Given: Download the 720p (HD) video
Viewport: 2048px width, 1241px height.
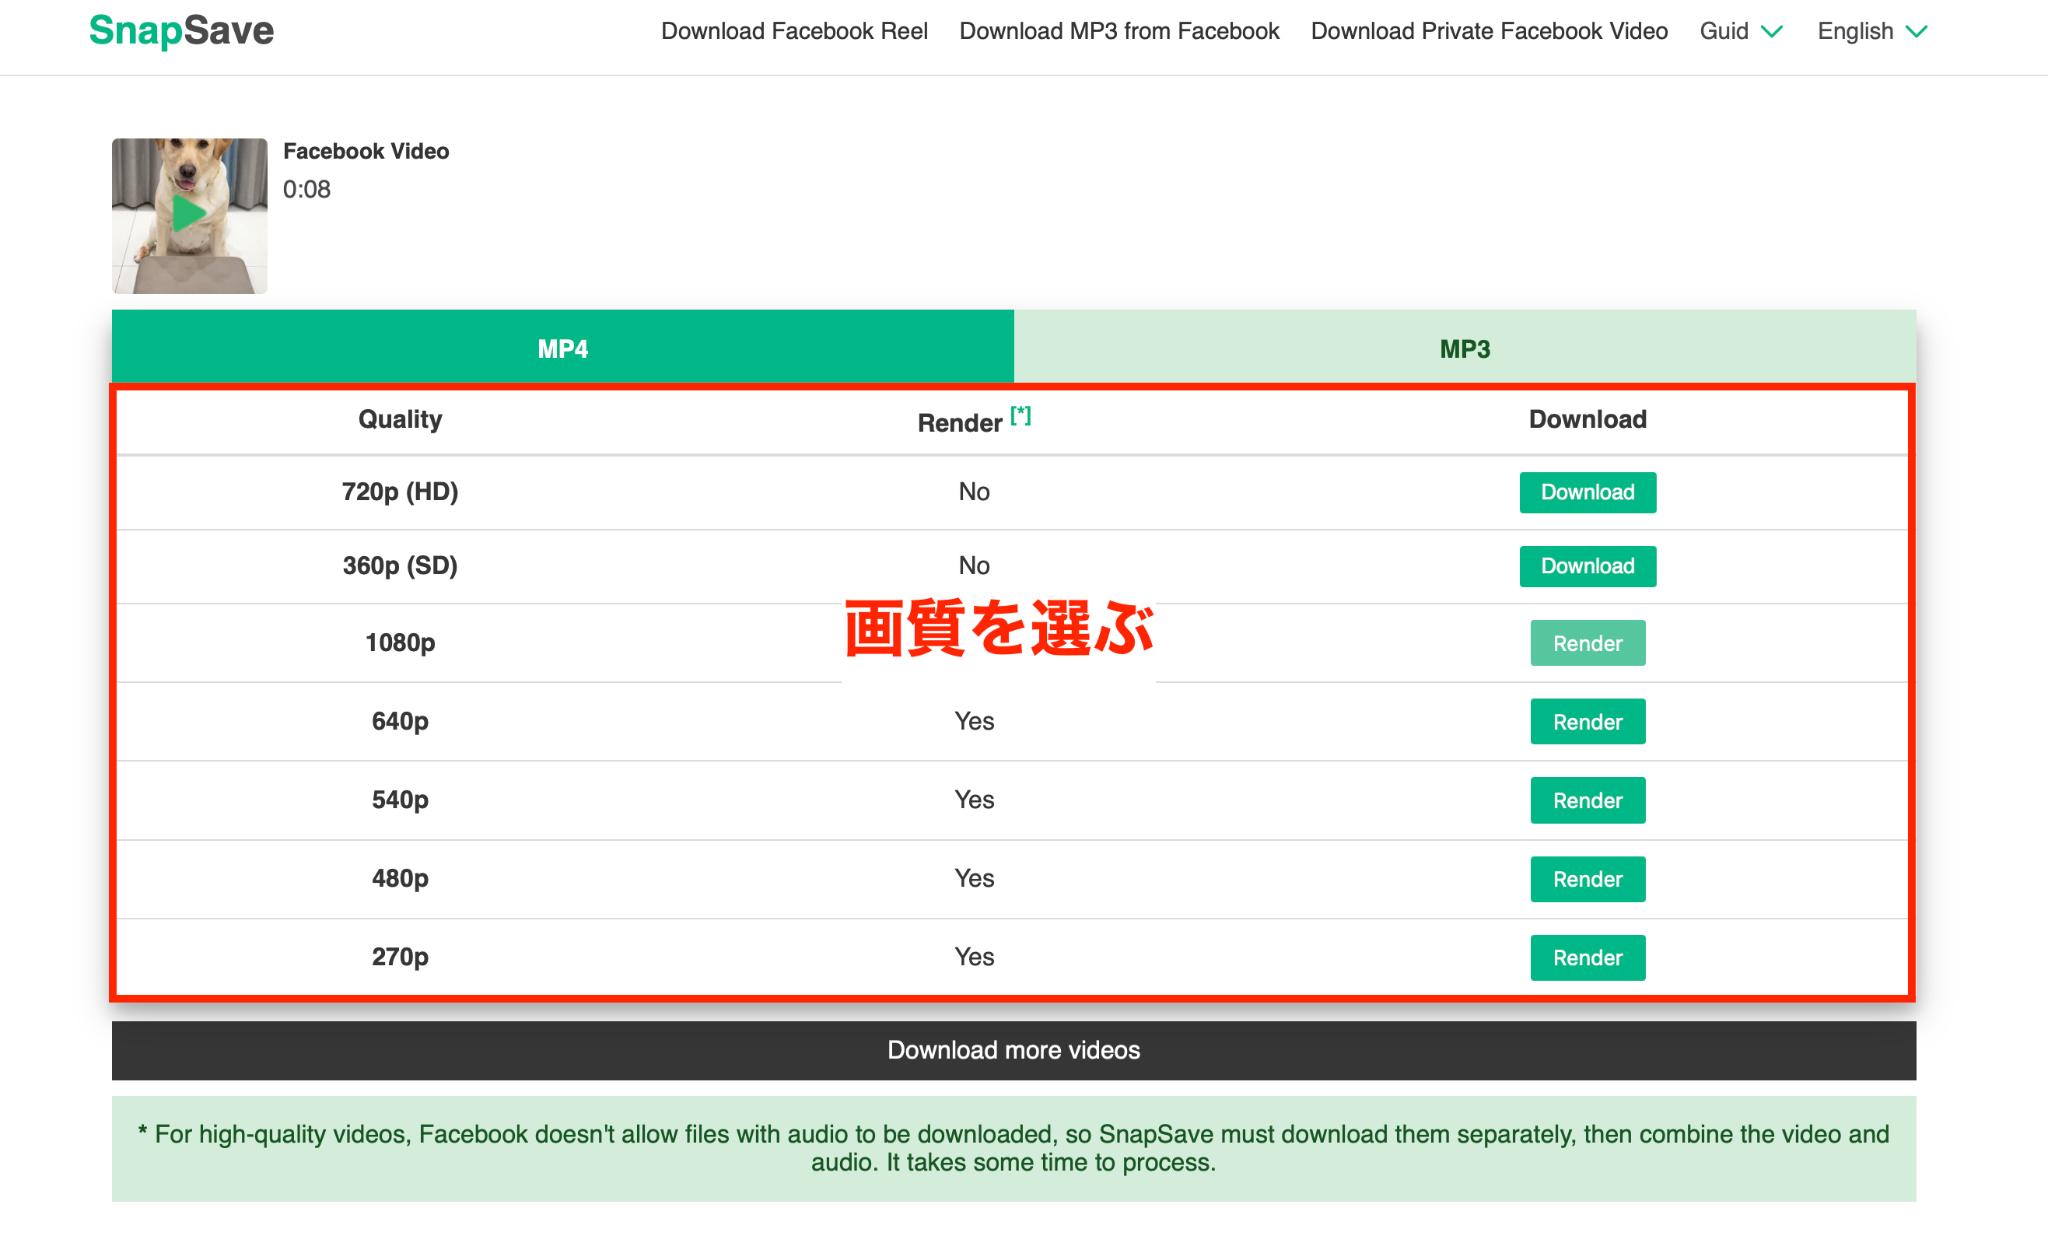Looking at the screenshot, I should [1588, 492].
